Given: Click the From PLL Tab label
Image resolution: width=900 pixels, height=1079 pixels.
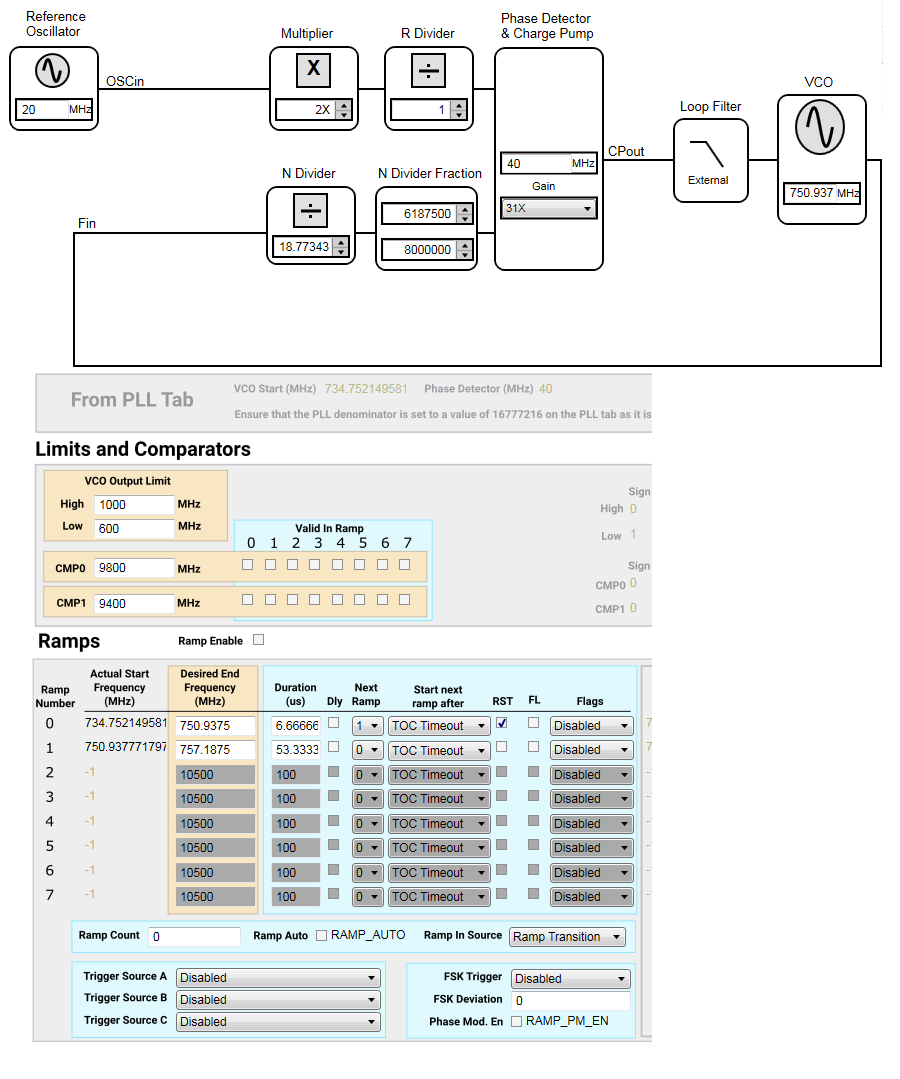Looking at the screenshot, I should click(132, 400).
